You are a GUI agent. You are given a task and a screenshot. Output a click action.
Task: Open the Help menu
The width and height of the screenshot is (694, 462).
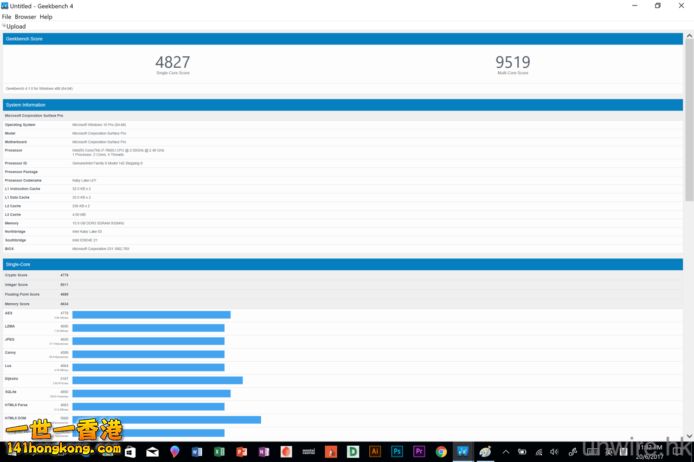(x=46, y=17)
